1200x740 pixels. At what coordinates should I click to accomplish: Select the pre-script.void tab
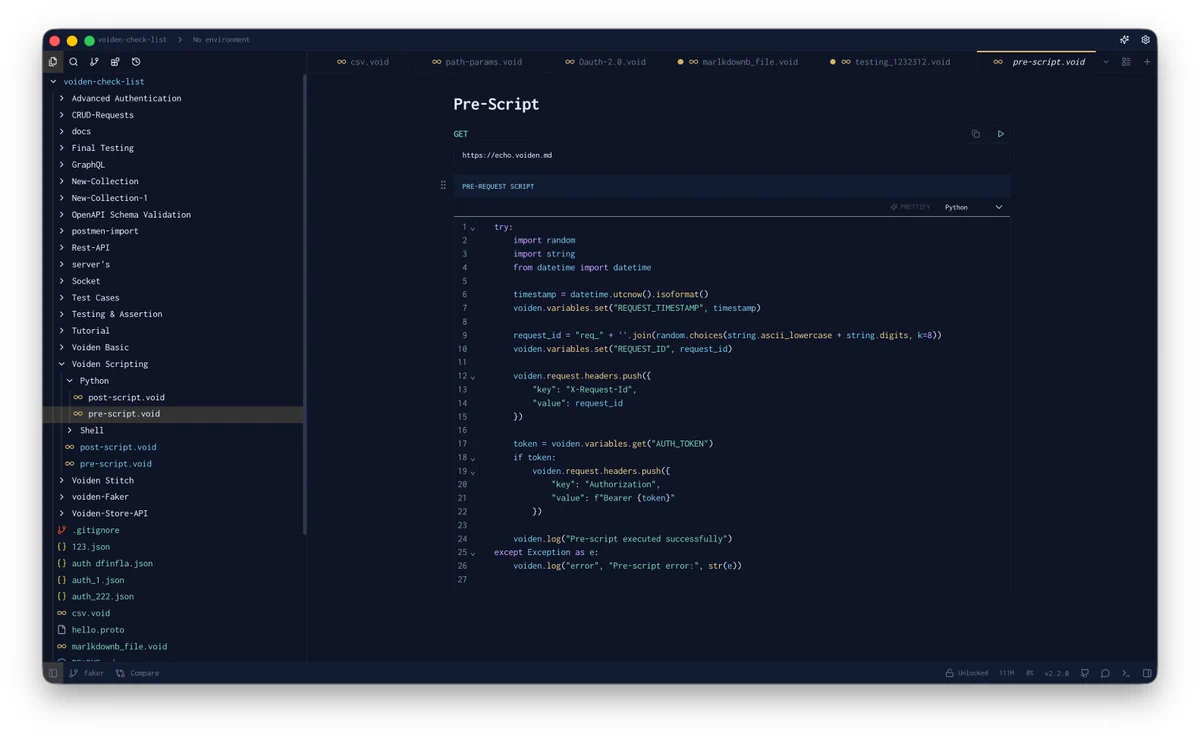click(x=1038, y=62)
